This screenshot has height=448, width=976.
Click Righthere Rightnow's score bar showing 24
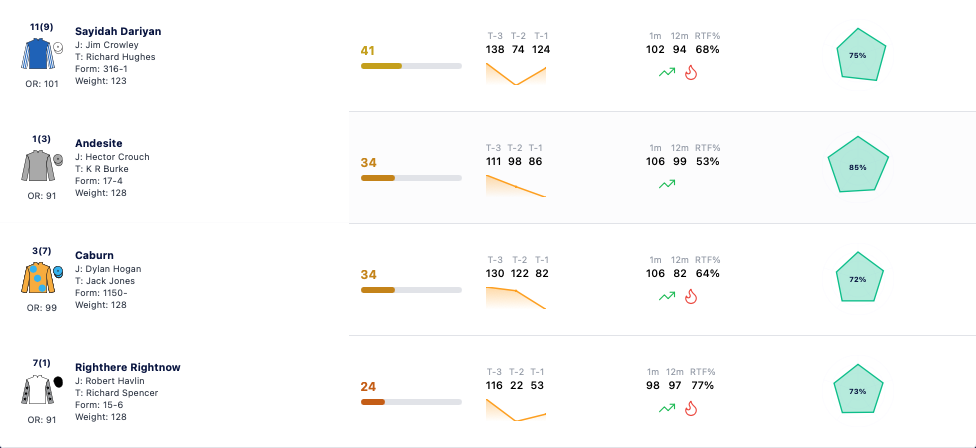[411, 401]
